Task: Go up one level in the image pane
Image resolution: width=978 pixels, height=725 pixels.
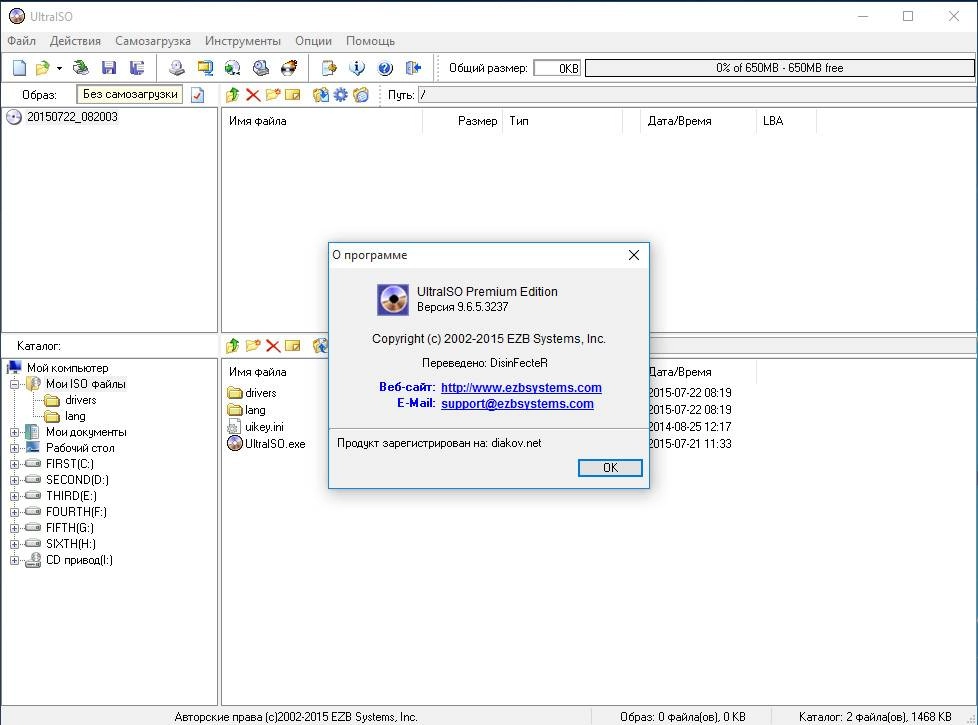Action: (x=233, y=95)
